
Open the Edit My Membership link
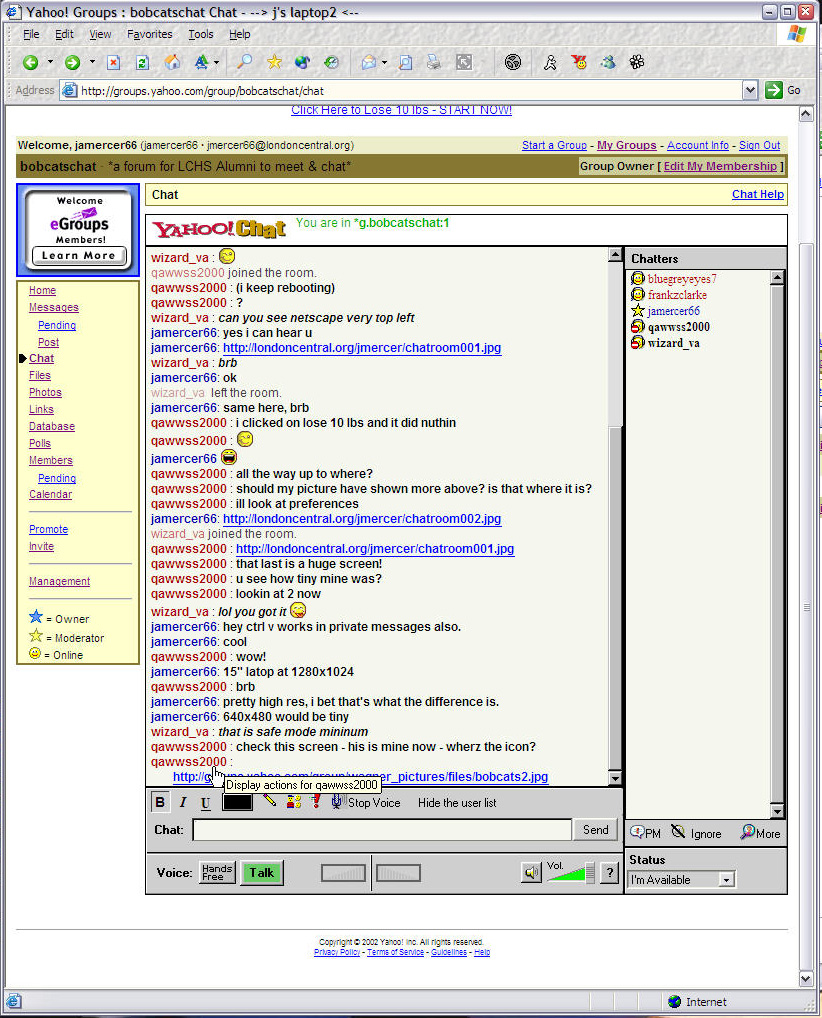(720, 166)
